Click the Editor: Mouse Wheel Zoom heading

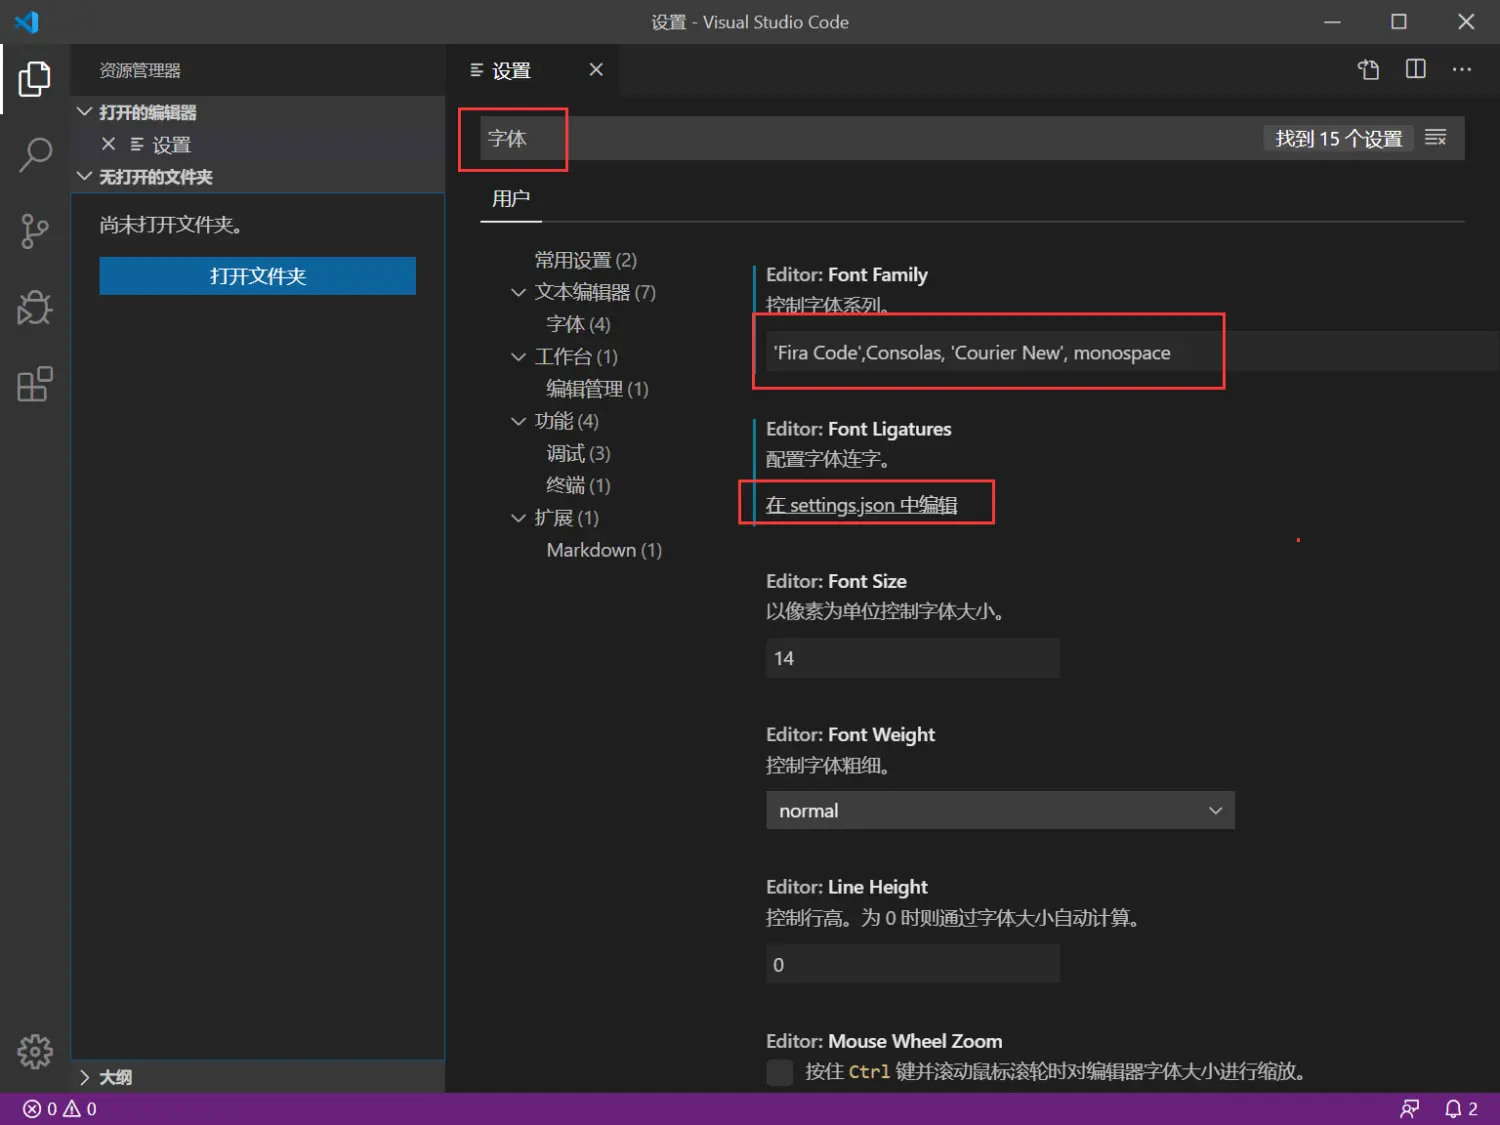[x=884, y=1041]
